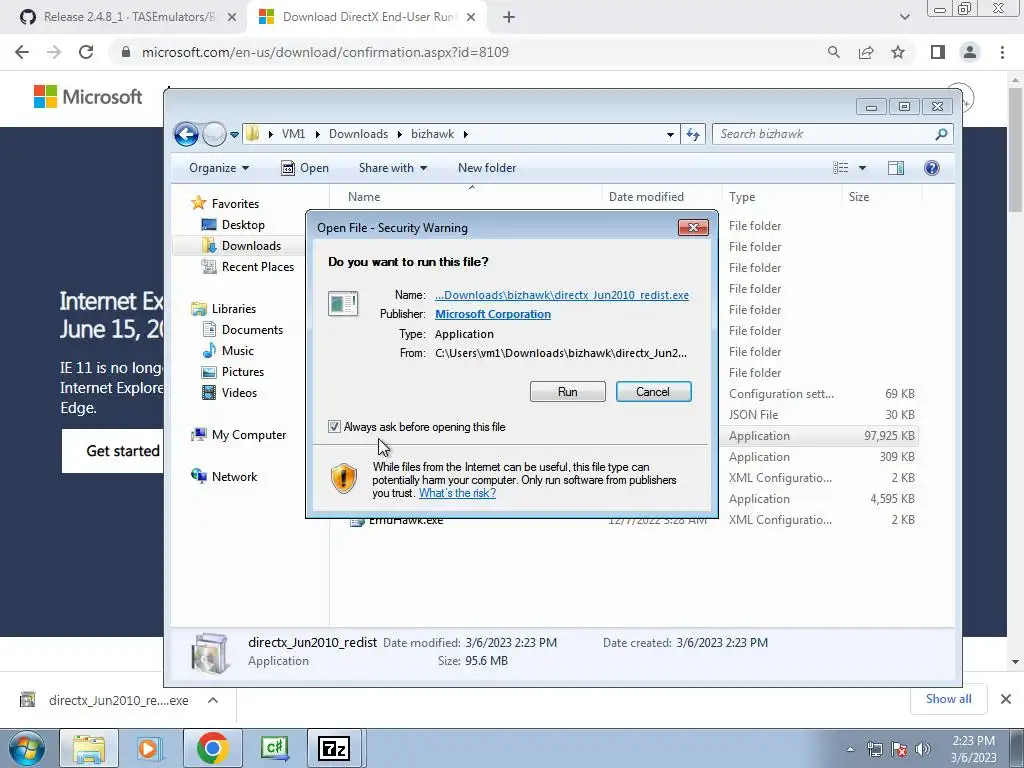
Task: Launch media player from the taskbar
Action: click(150, 748)
